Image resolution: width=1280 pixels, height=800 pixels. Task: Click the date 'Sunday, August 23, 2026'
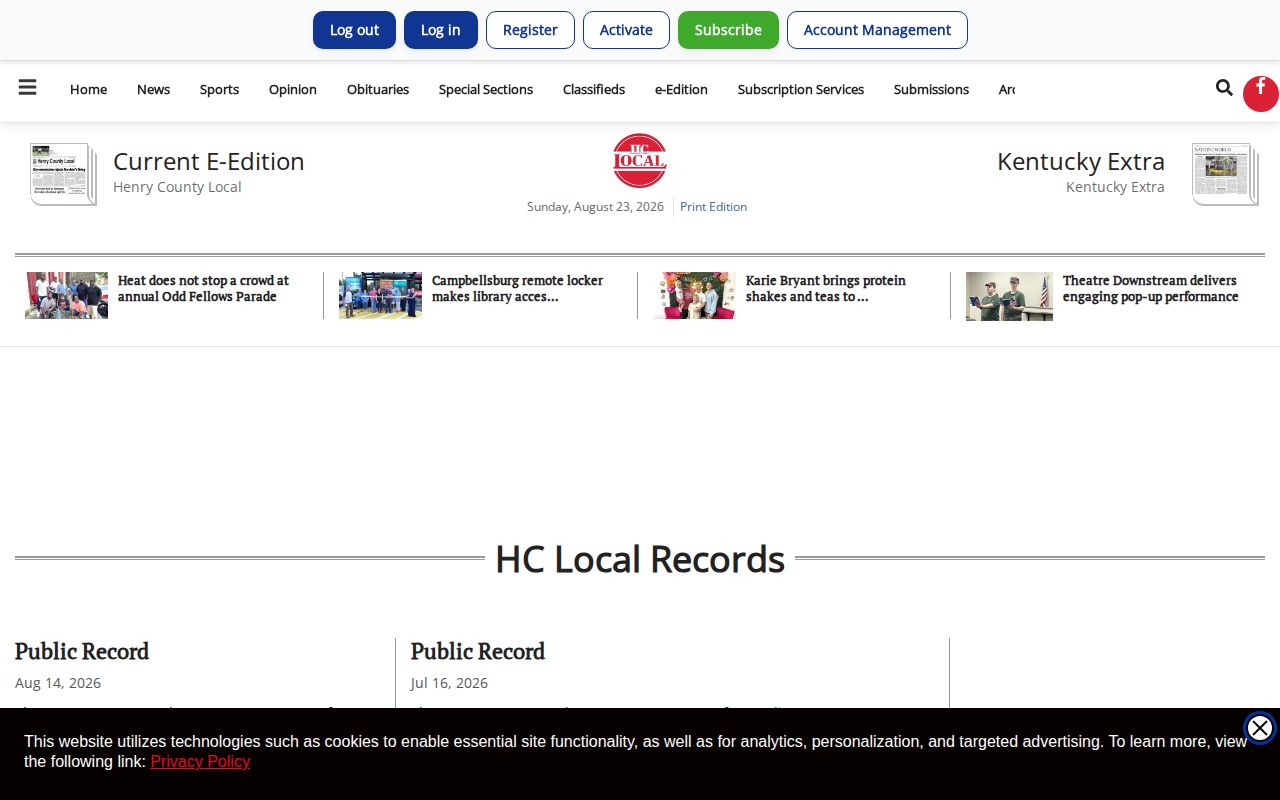coord(595,207)
